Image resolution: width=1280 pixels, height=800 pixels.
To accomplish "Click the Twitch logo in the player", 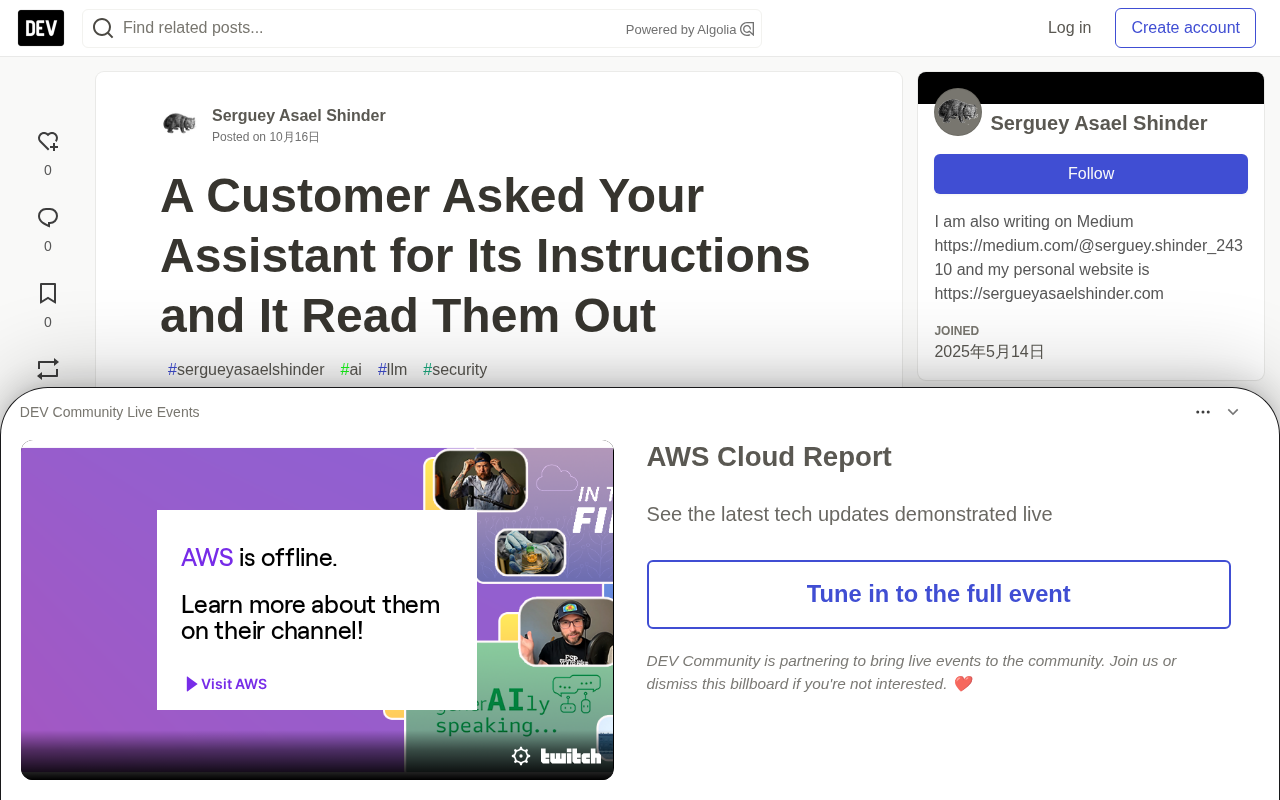I will (571, 756).
